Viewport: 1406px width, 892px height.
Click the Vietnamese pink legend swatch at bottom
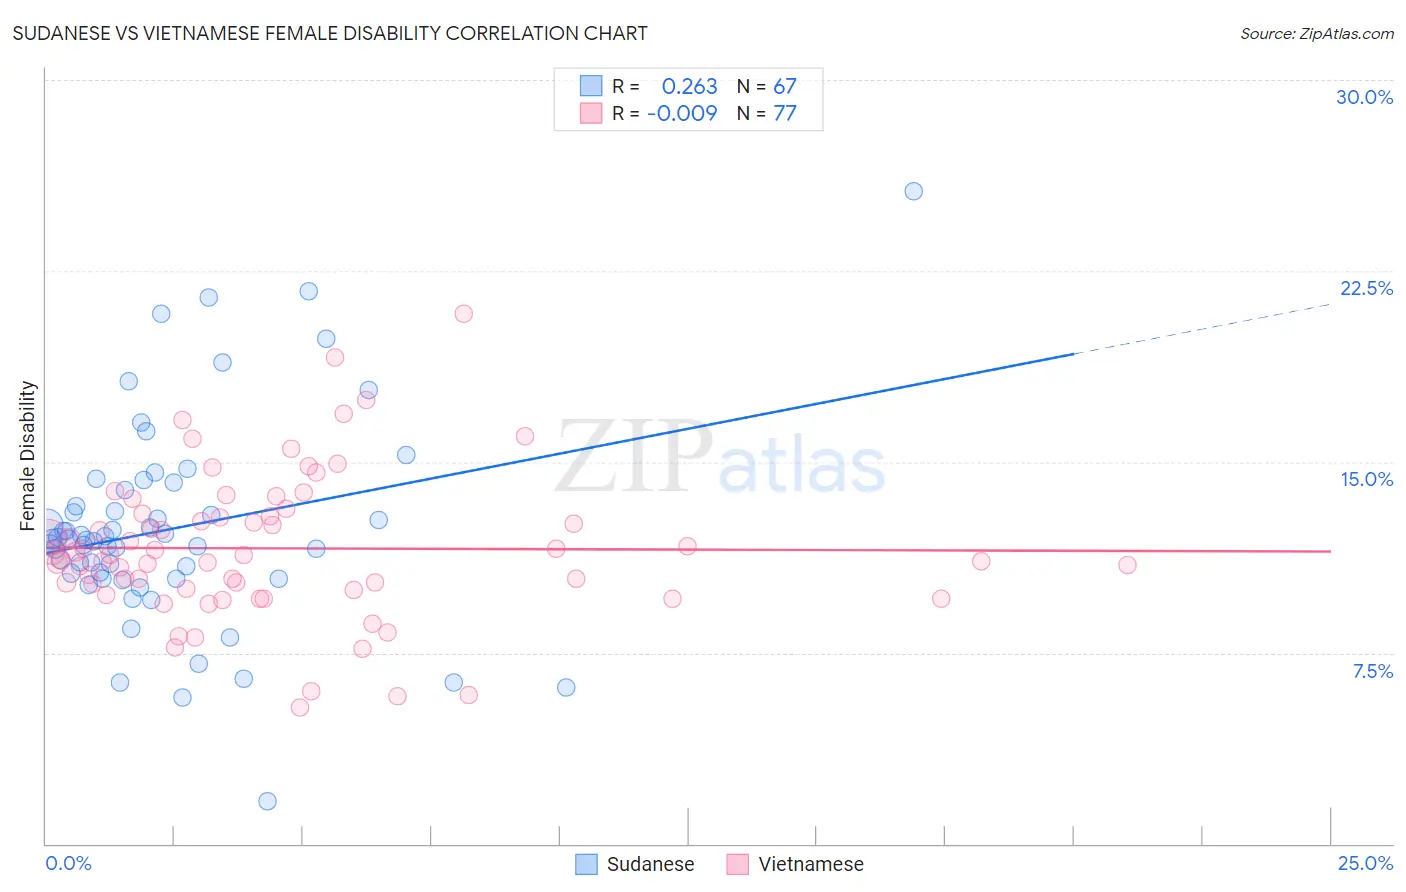[x=738, y=864]
